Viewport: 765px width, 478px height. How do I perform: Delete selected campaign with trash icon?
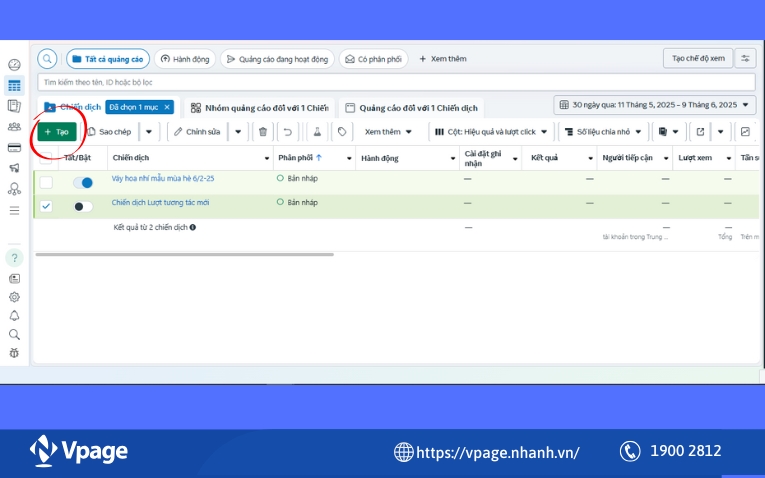pos(262,132)
